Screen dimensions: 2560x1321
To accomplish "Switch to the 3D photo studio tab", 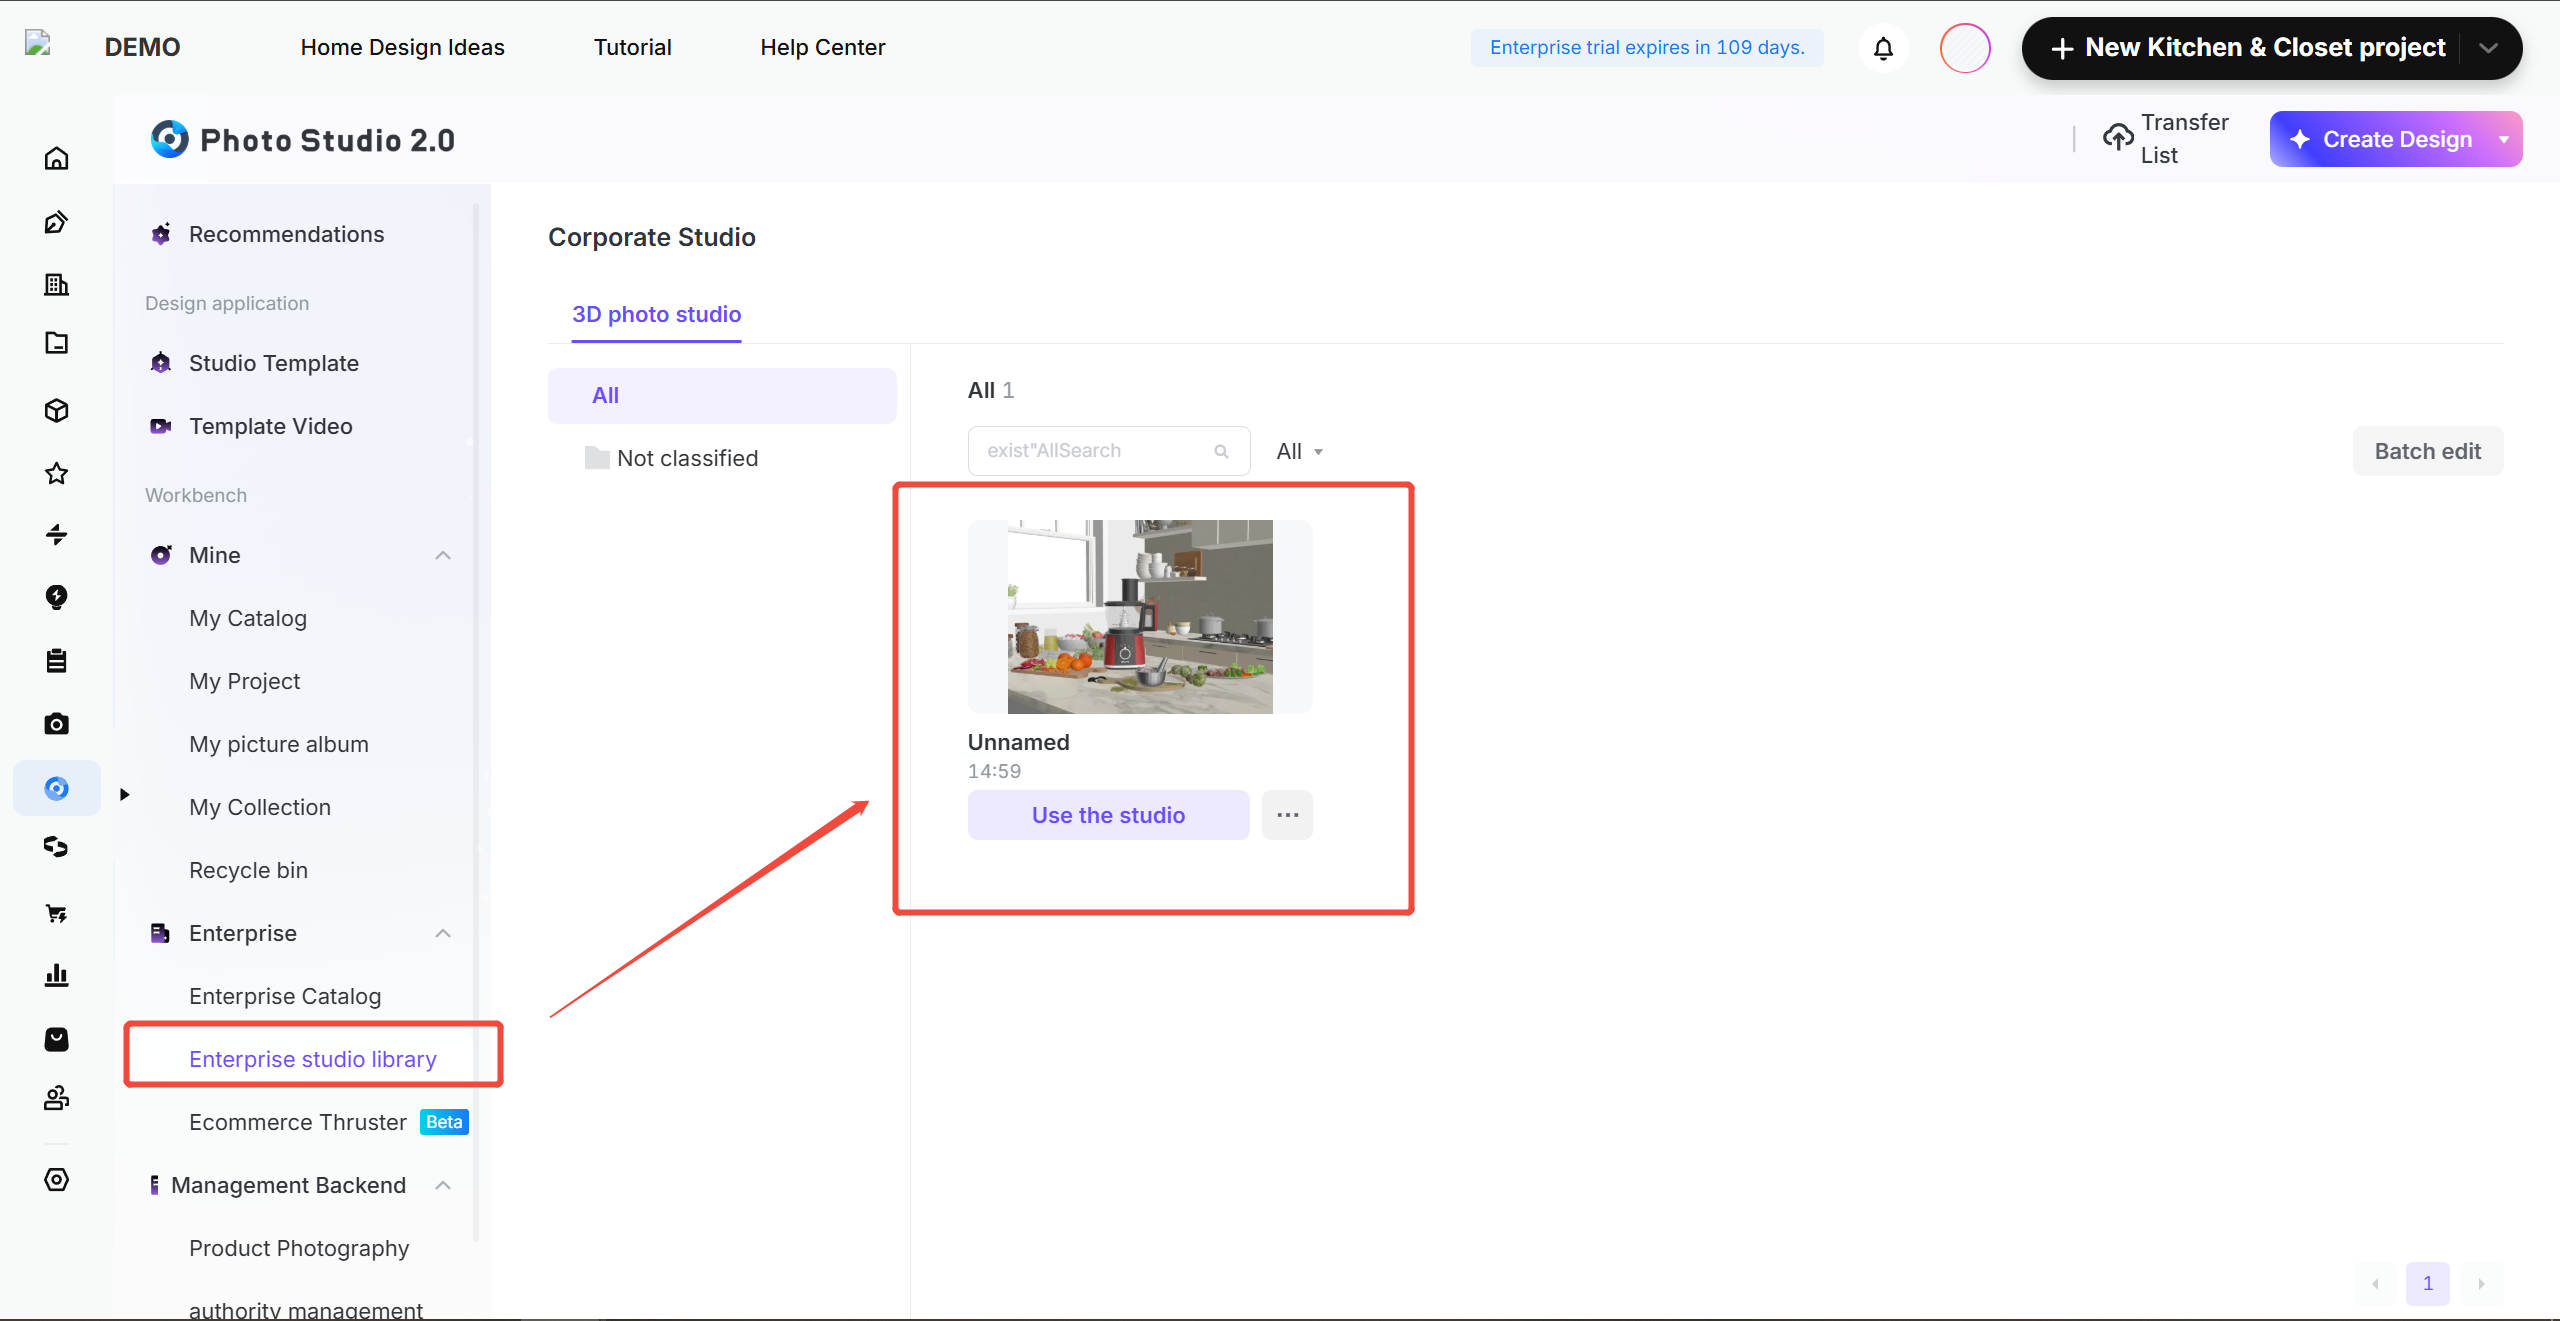I will coord(656,315).
